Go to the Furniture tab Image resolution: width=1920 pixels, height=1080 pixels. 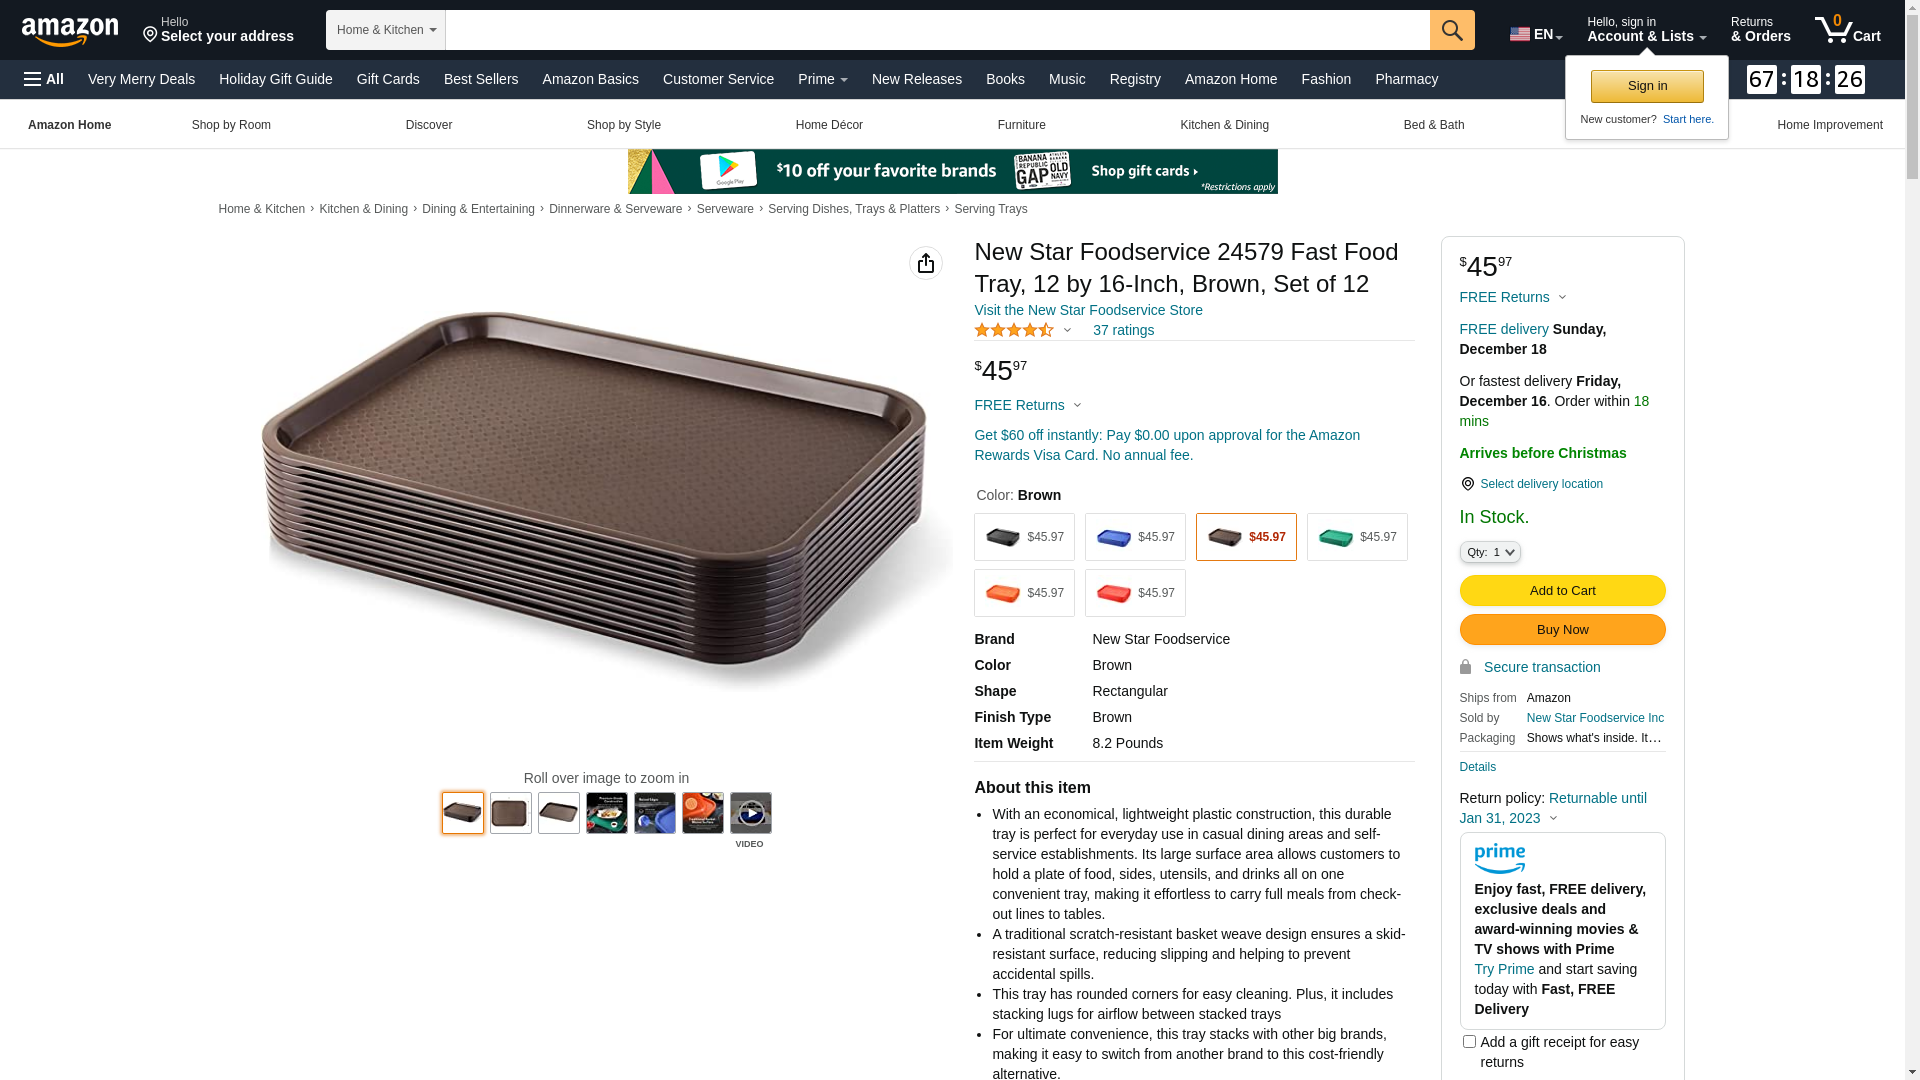pyautogui.click(x=1021, y=125)
